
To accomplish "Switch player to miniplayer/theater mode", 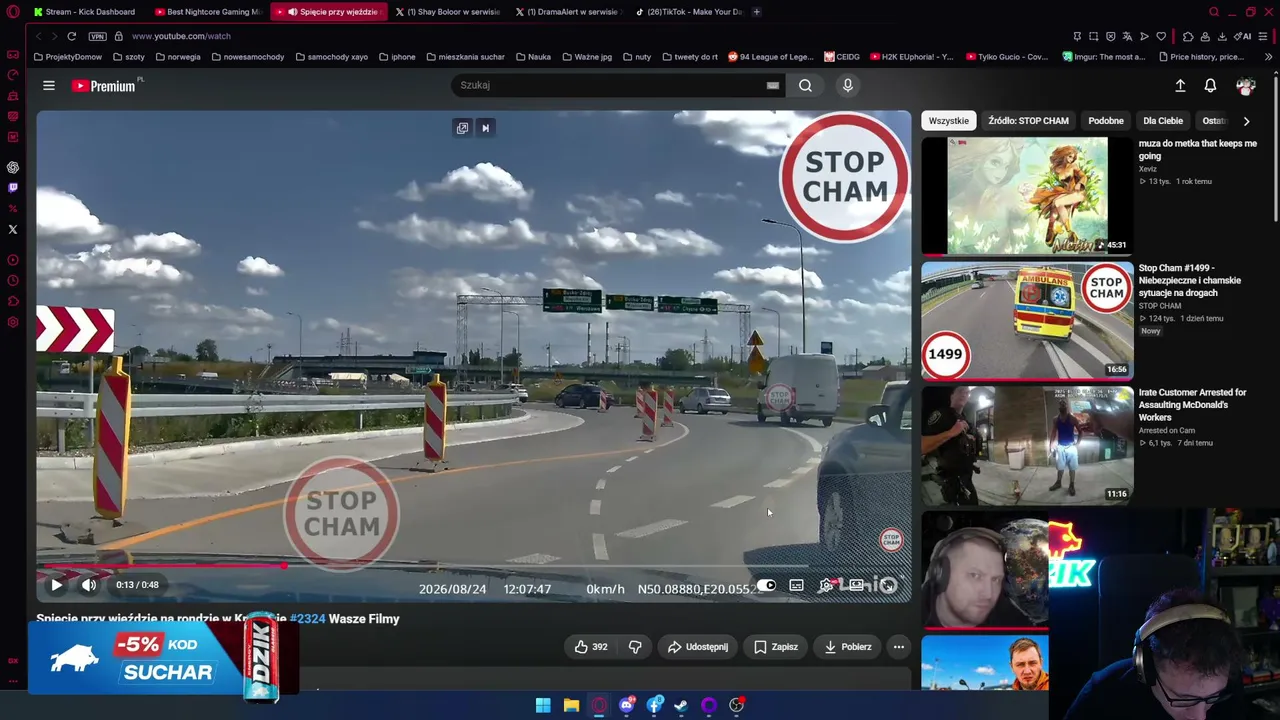I will pos(857,585).
